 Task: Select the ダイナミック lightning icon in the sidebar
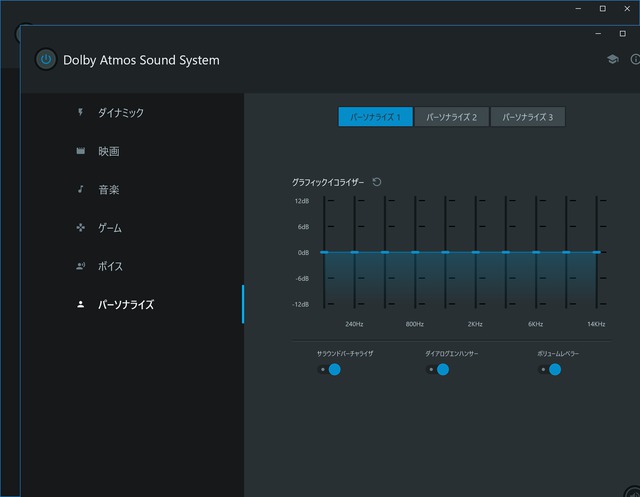tap(81, 113)
